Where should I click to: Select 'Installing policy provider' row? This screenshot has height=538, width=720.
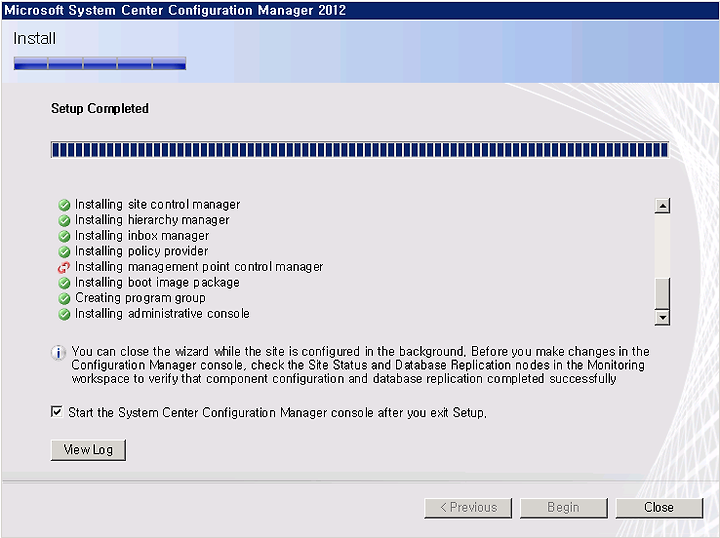pyautogui.click(x=133, y=252)
